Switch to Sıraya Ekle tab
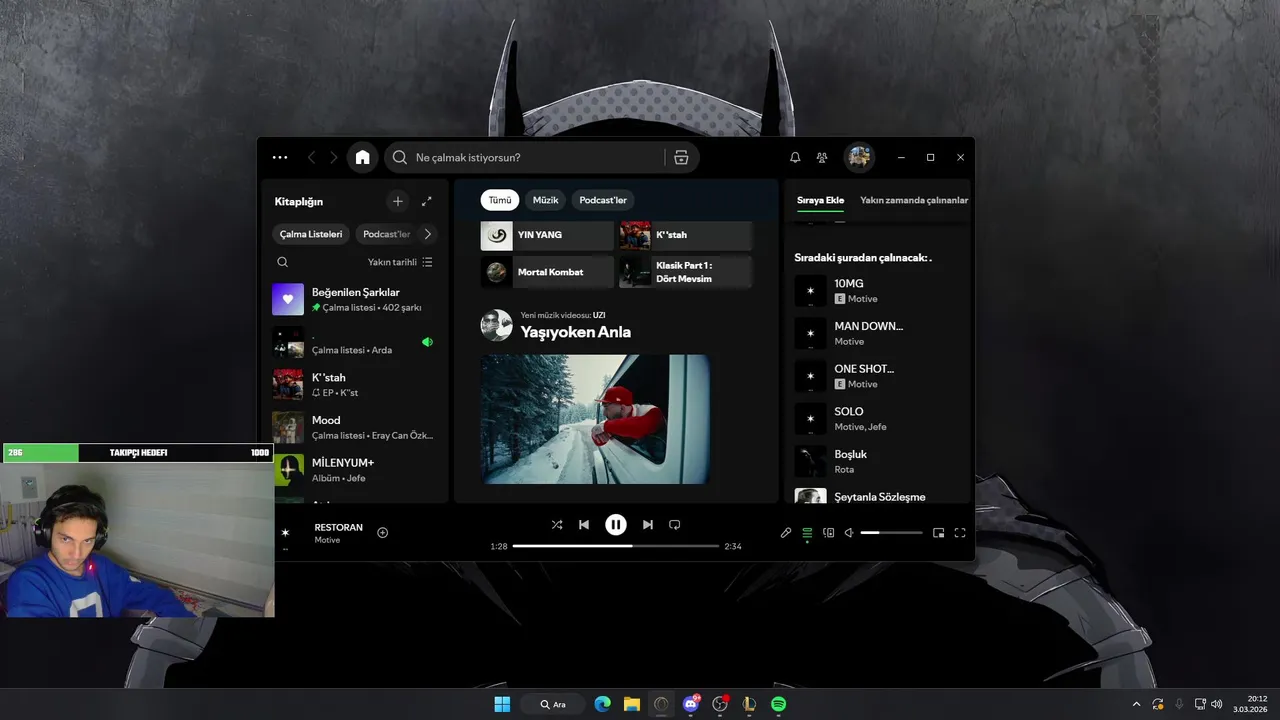The height and width of the screenshot is (720, 1280). 820,200
